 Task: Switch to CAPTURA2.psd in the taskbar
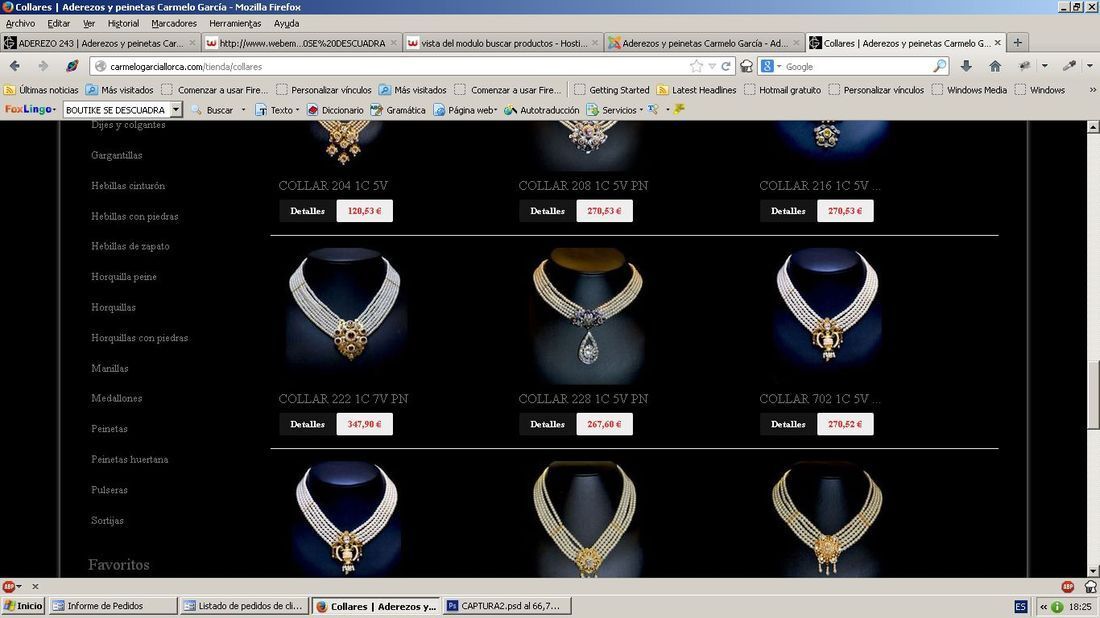(x=507, y=606)
